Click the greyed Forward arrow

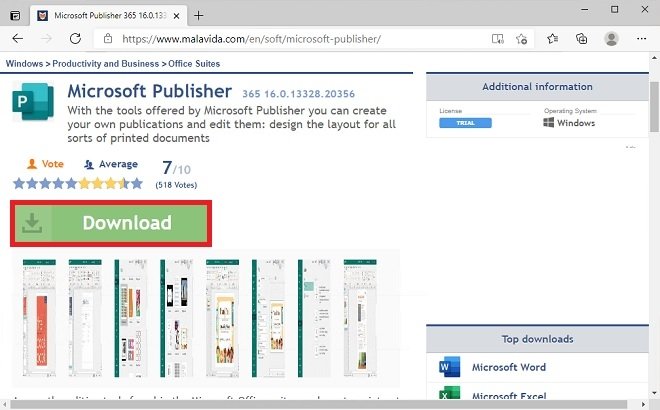(46, 39)
